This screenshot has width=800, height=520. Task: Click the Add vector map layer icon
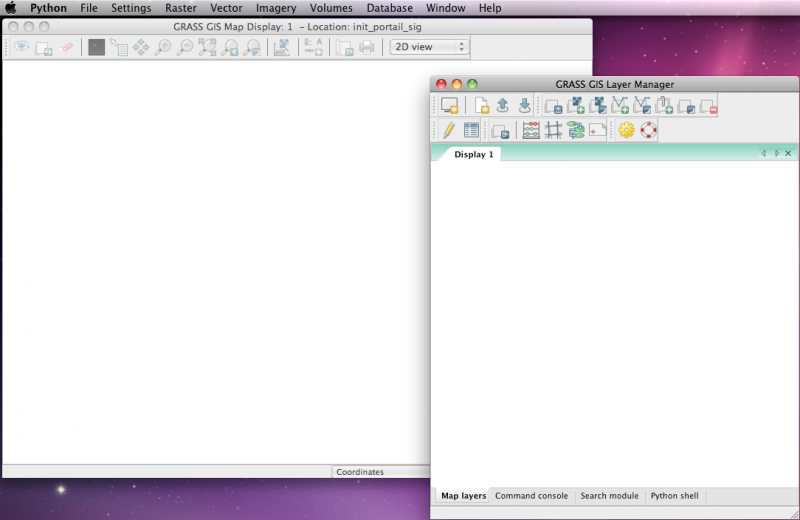[620, 106]
